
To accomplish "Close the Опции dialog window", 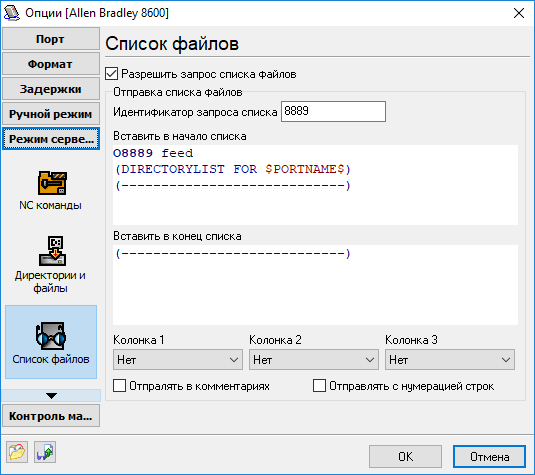I will click(519, 13).
